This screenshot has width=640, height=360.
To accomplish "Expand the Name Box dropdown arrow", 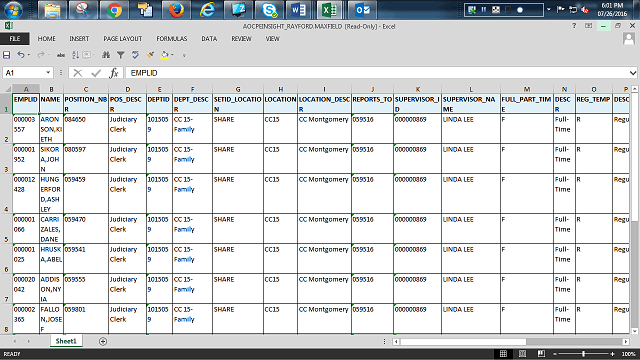I will pyautogui.click(x=48, y=73).
